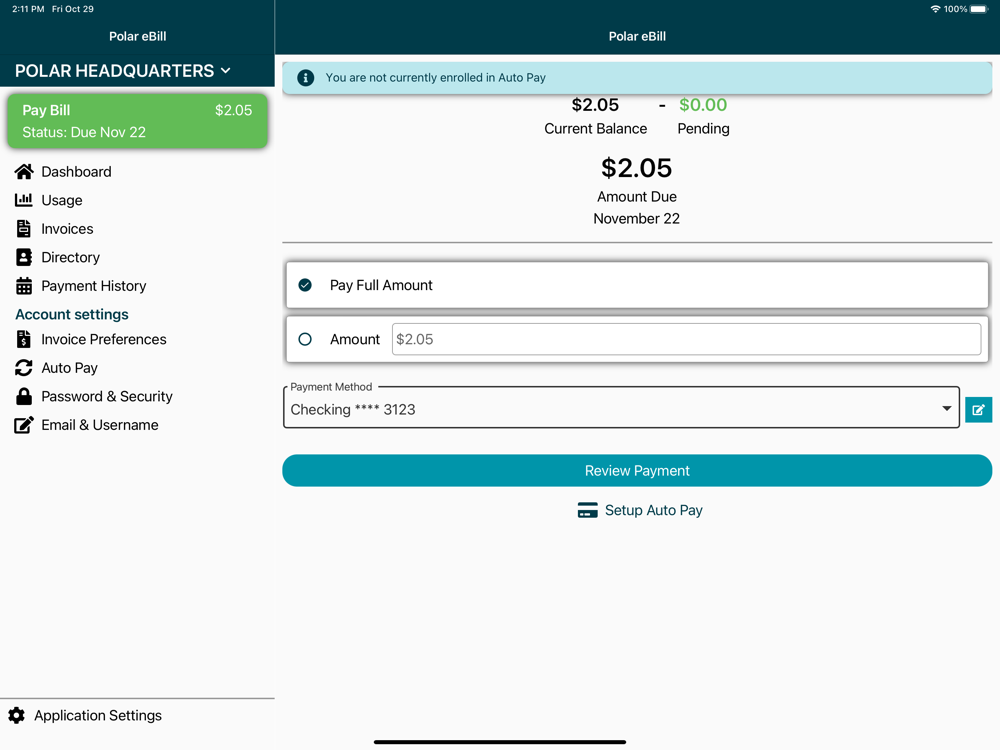1000x750 pixels.
Task: Click the green Pay Bill card
Action: [x=137, y=121]
